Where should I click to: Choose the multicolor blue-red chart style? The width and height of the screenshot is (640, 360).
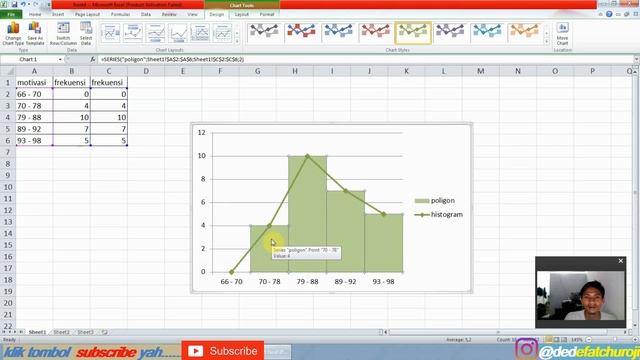[301, 33]
